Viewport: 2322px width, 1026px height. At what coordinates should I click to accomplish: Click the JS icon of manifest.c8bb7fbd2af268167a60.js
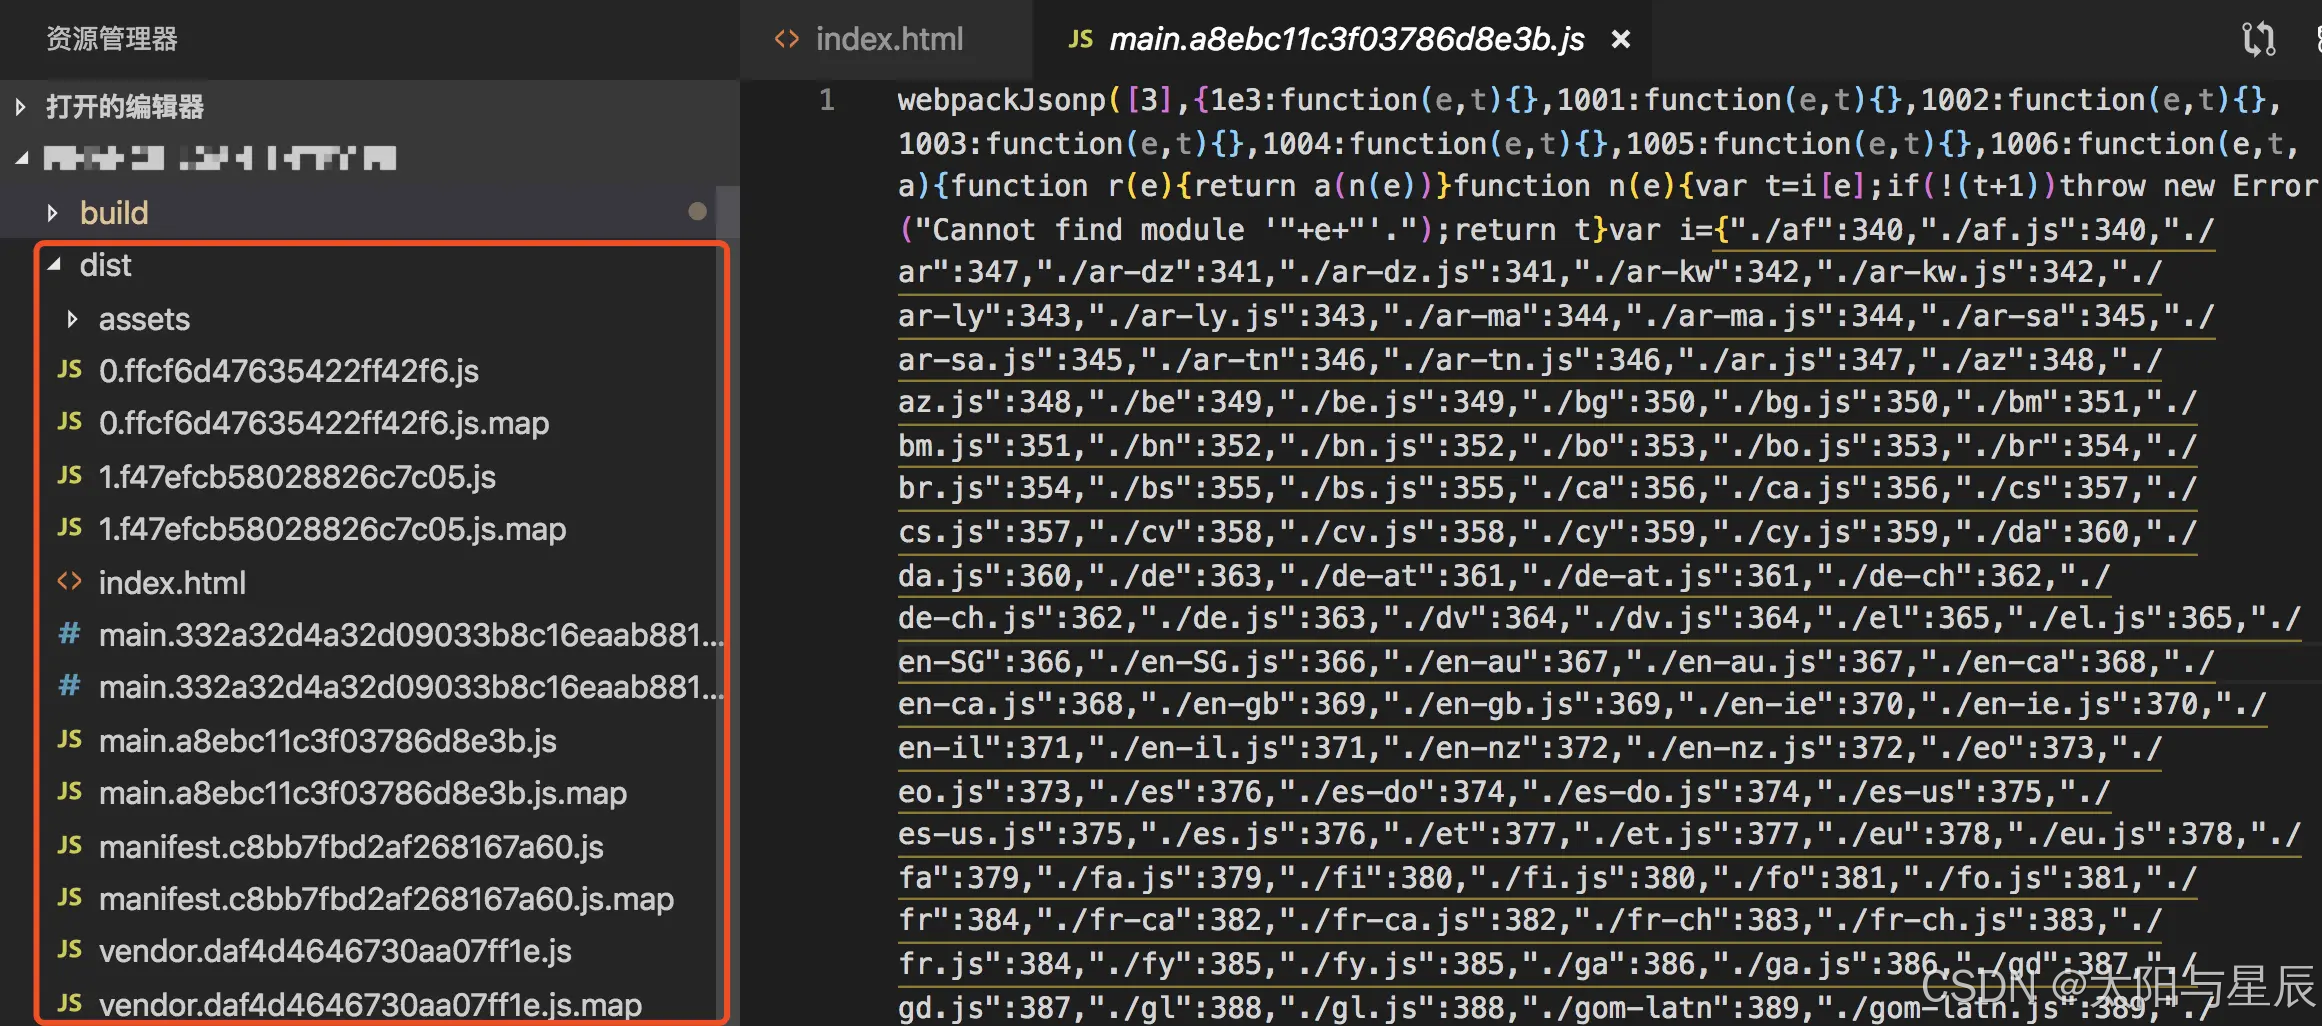point(70,845)
